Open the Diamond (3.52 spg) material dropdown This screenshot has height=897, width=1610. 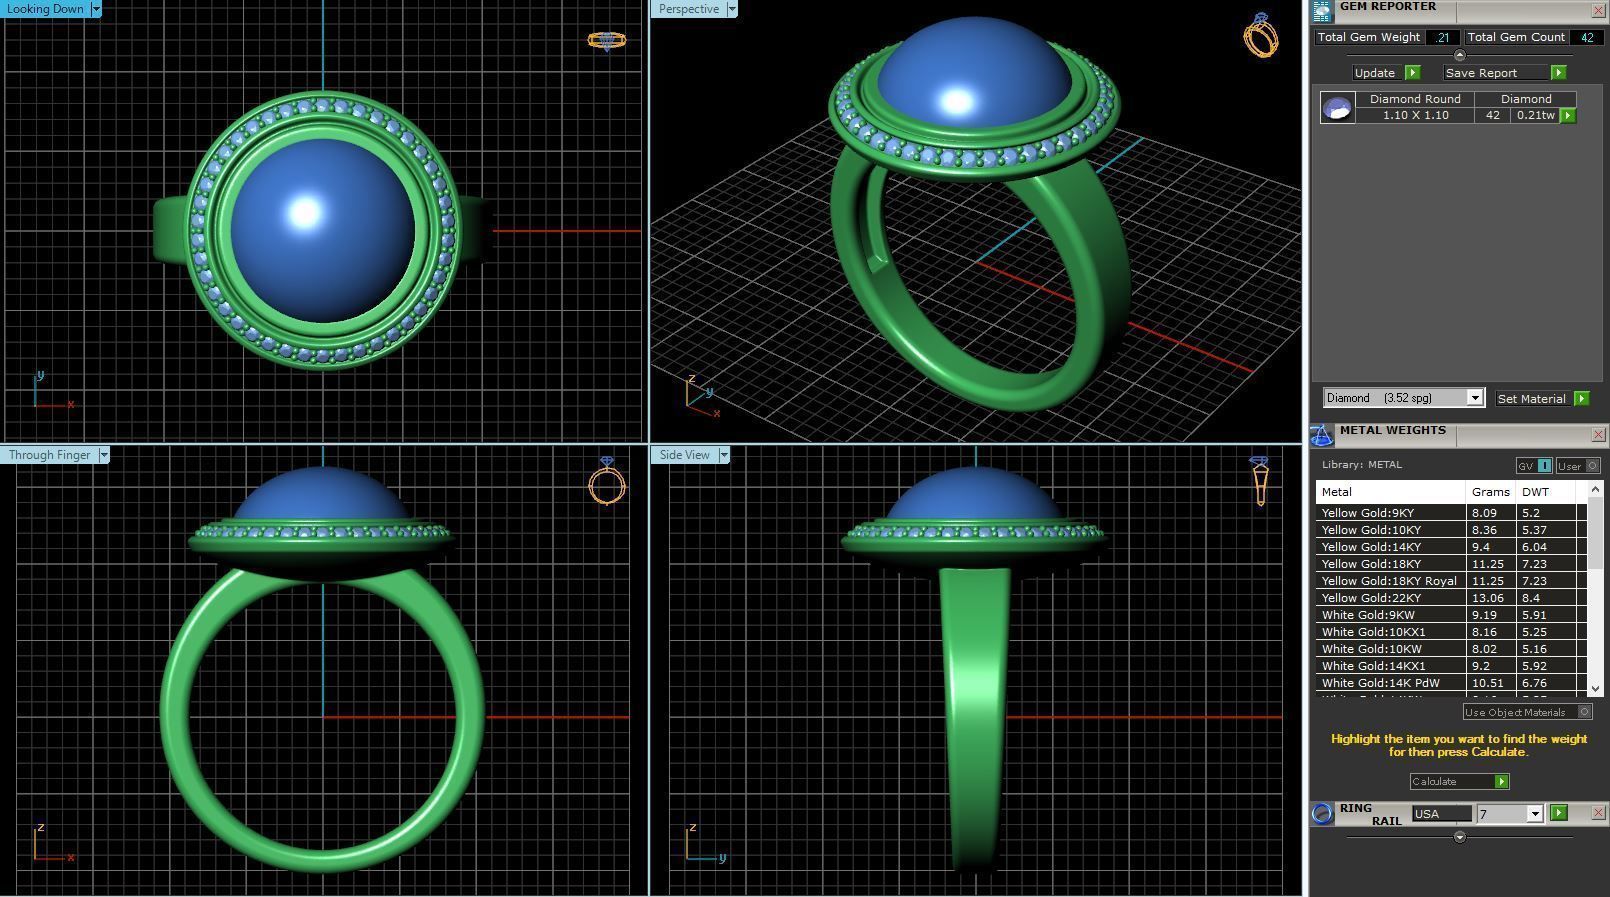(x=1474, y=398)
